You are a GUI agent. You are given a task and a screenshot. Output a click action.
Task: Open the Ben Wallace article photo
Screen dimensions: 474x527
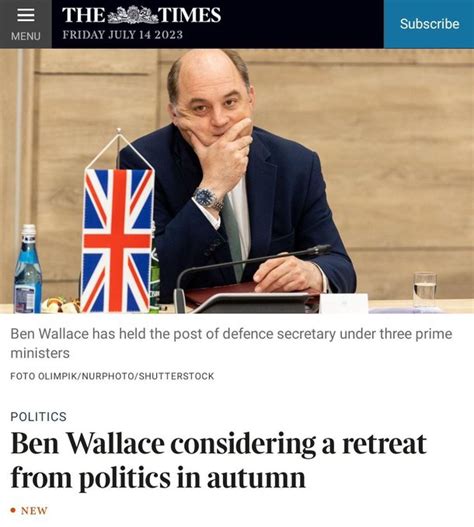pos(237,181)
